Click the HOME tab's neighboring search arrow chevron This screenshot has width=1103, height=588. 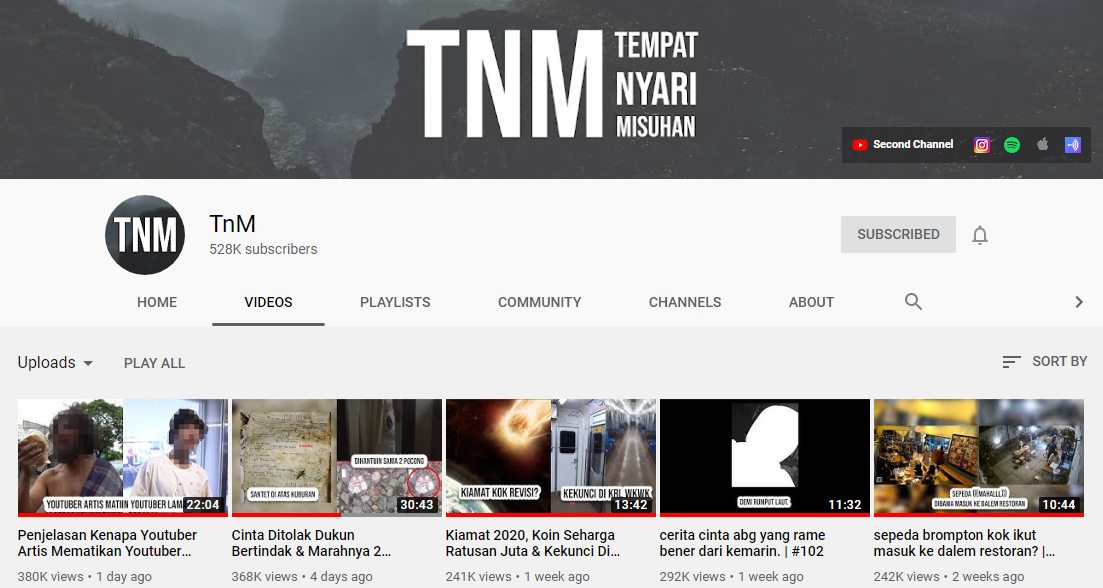(1078, 301)
